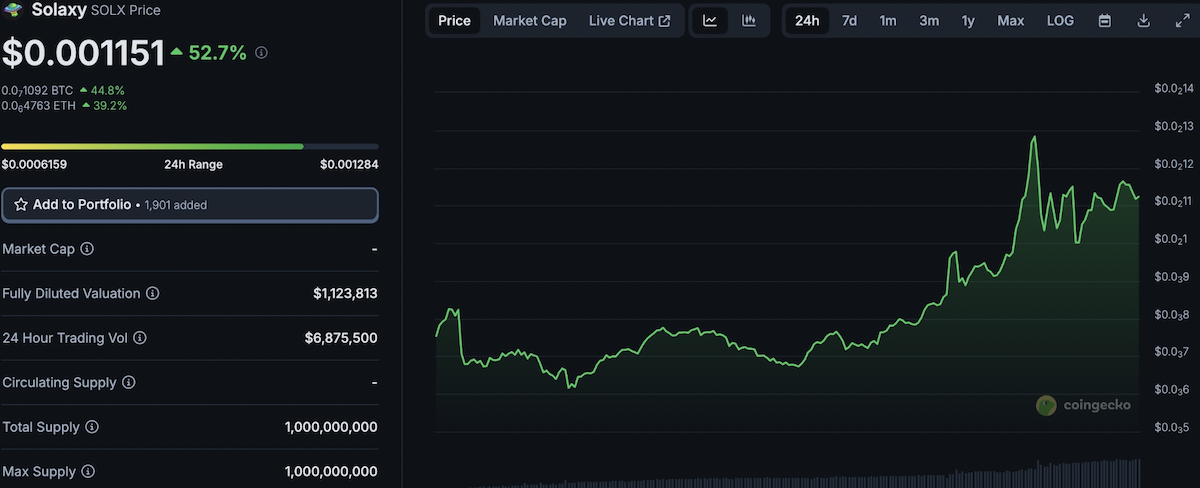This screenshot has height=488, width=1200.
Task: Click the Max Supply 1,000,000,000 value
Action: (x=331, y=471)
